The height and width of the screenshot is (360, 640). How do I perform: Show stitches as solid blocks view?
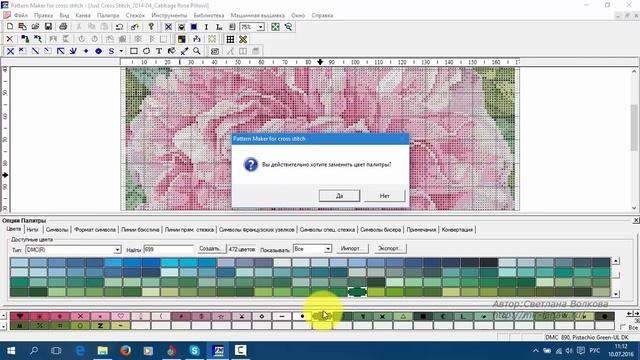coord(194,27)
